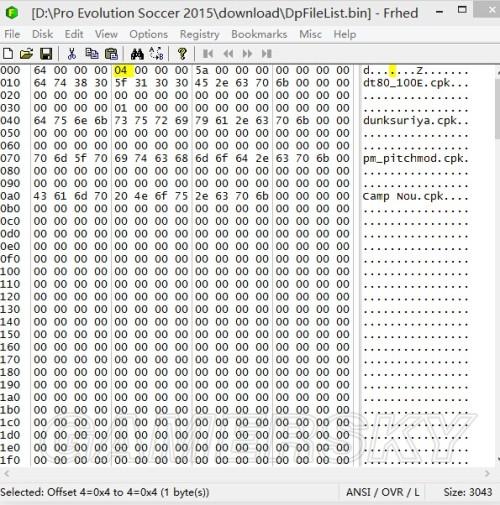Jump to first sector toolbar button

pyautogui.click(x=208, y=54)
